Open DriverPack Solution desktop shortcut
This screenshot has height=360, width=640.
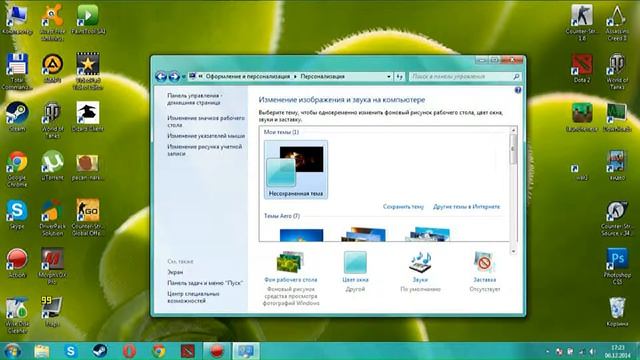pos(52,218)
